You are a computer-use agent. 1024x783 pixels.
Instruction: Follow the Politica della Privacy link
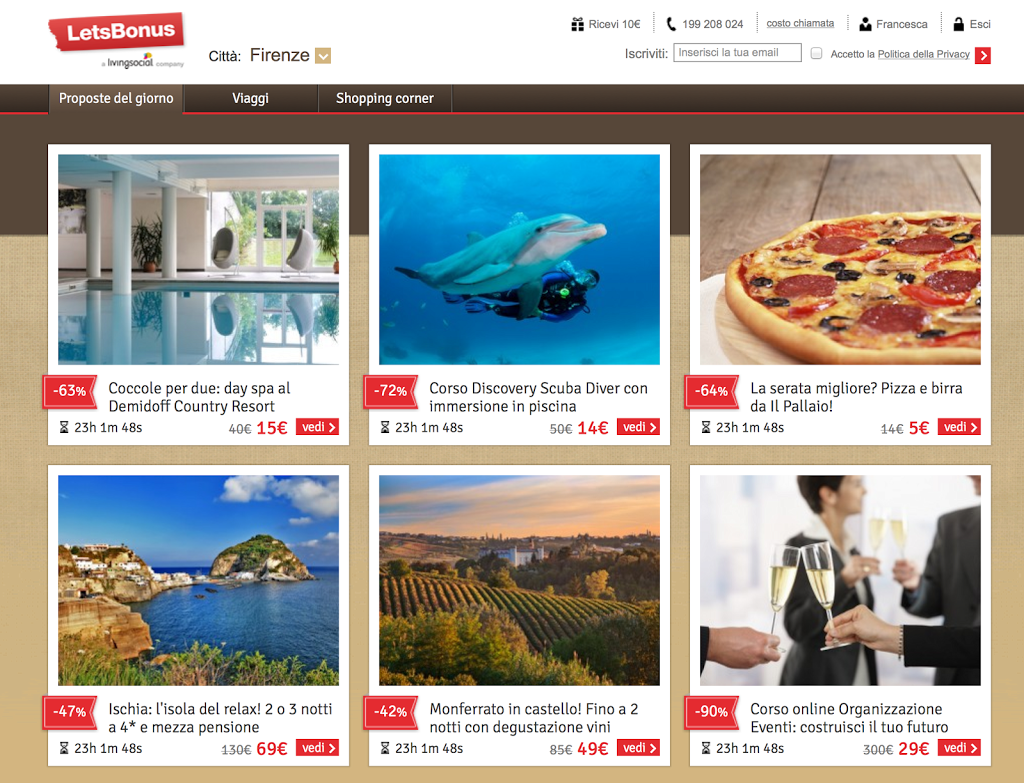[923, 54]
